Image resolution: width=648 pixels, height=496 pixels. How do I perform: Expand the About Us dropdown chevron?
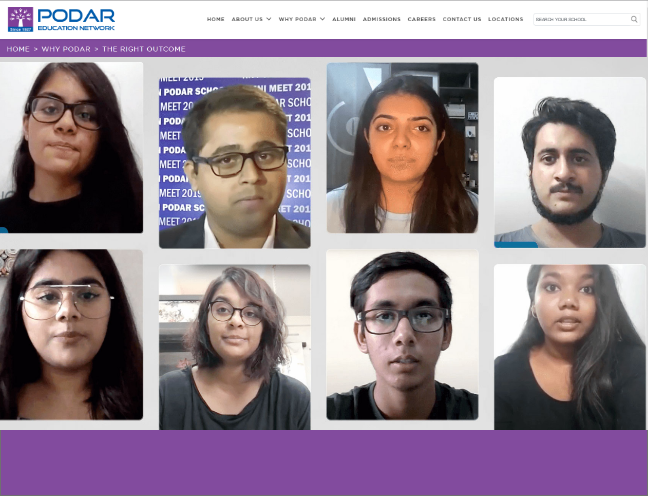[x=269, y=19]
